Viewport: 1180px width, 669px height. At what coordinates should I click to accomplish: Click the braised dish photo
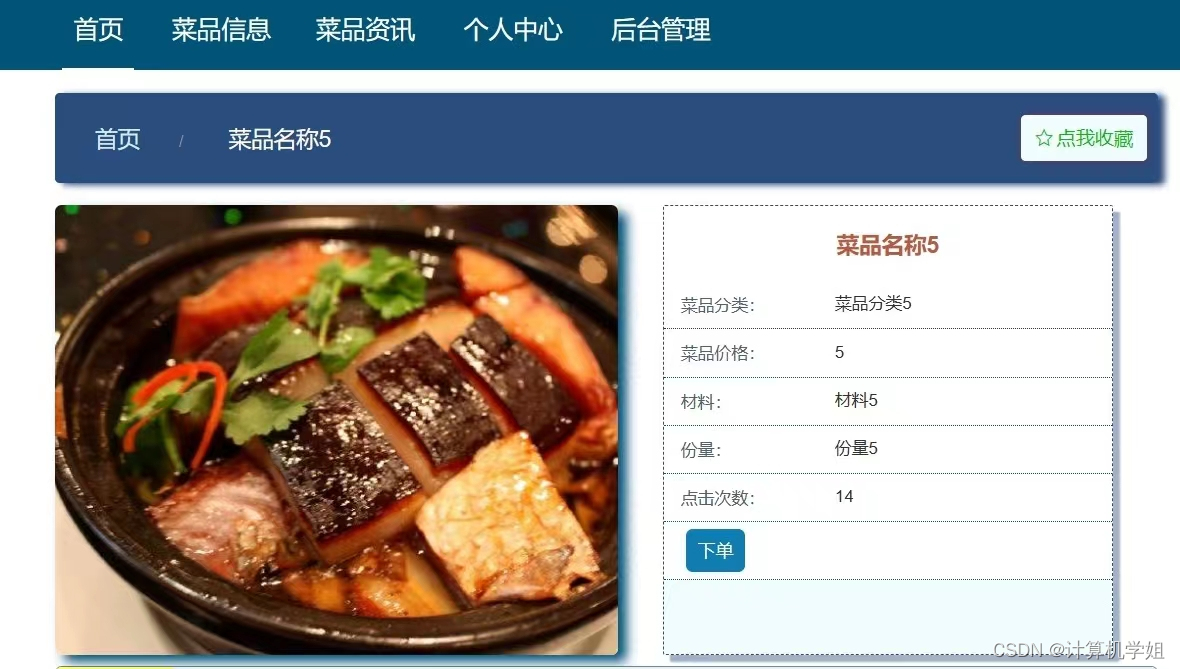click(x=336, y=430)
